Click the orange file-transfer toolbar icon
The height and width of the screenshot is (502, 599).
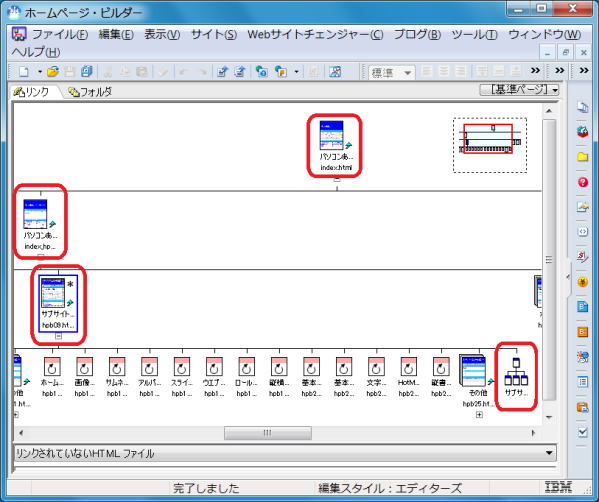coord(281,71)
